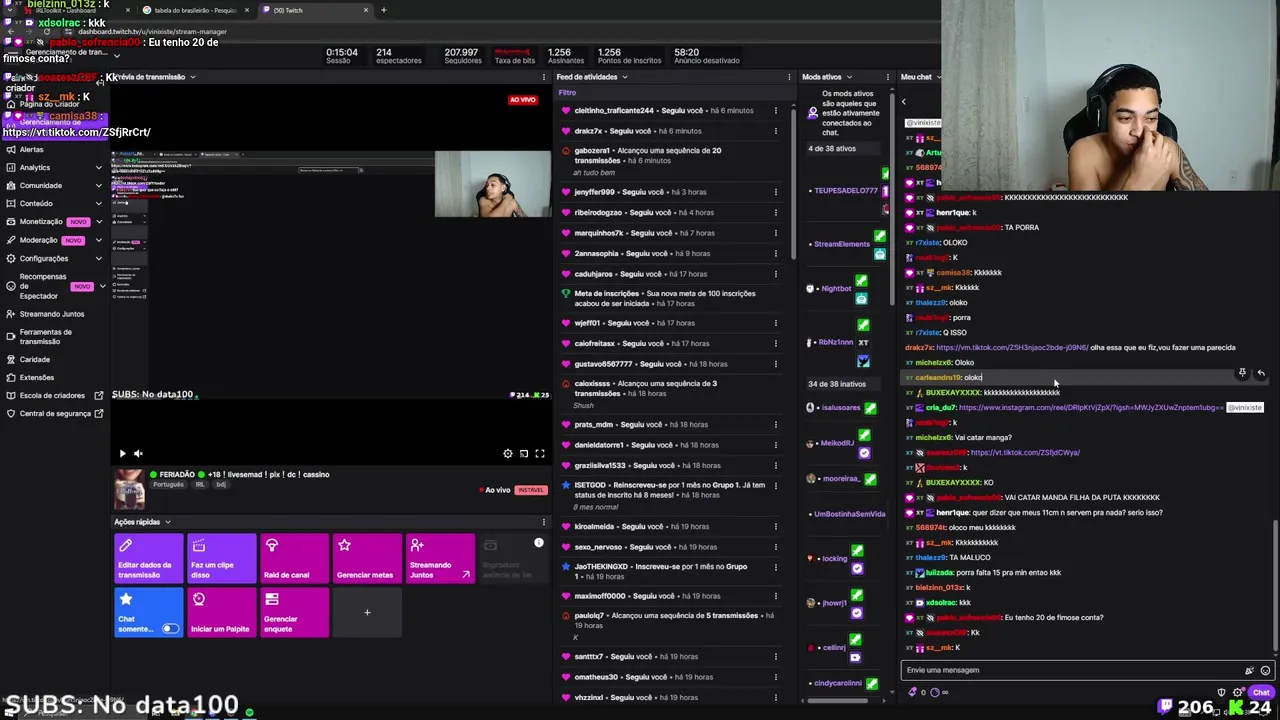Open options for wjeff01 follow entry

click(775, 323)
